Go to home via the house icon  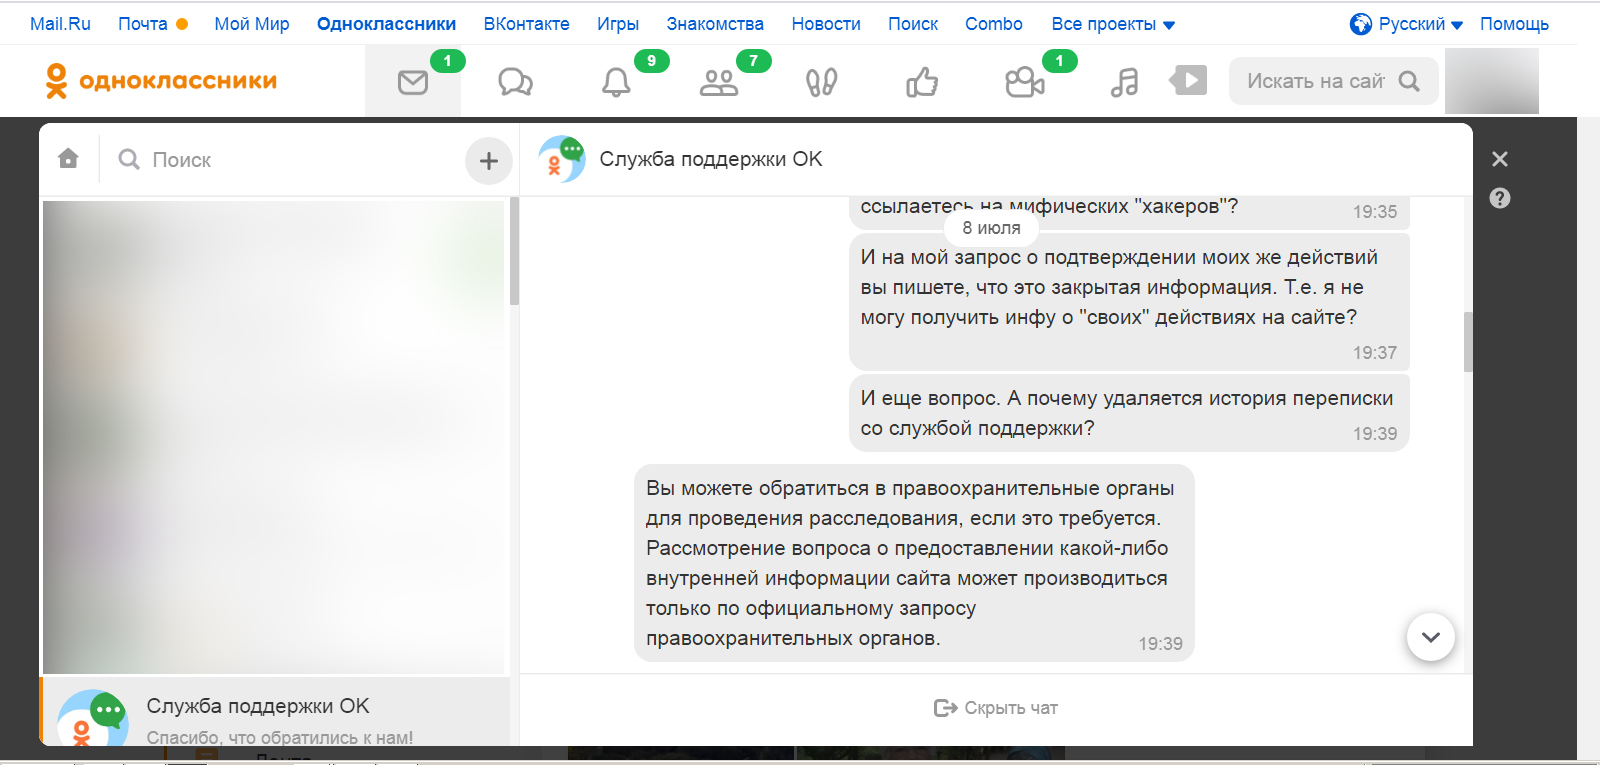(68, 158)
